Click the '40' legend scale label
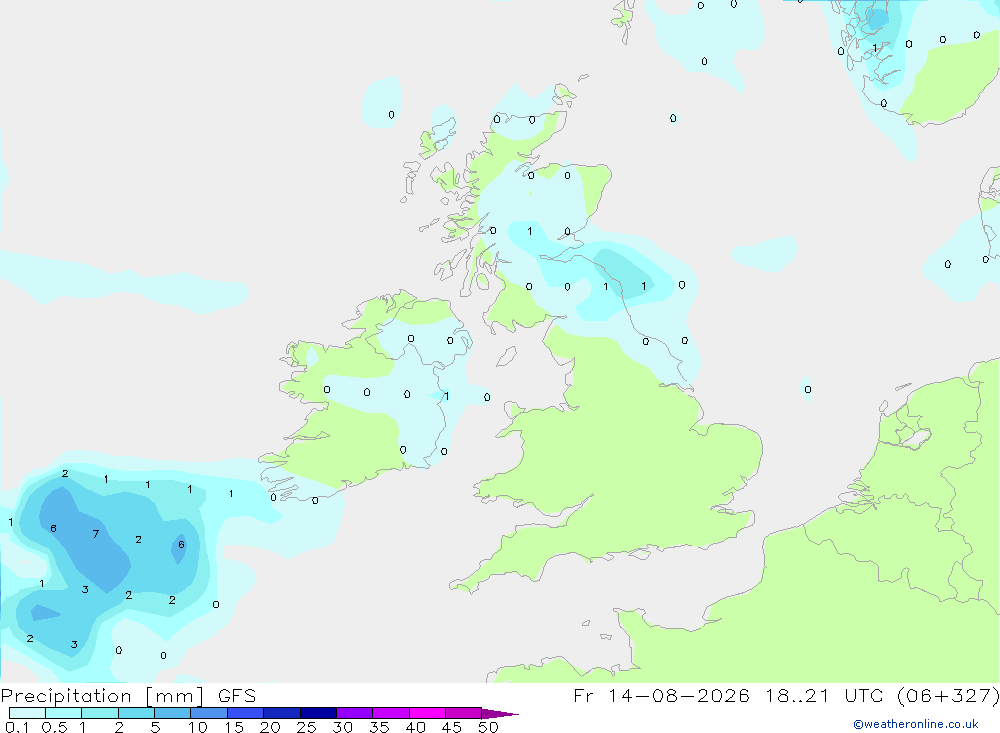The image size is (1000, 733). [x=415, y=727]
